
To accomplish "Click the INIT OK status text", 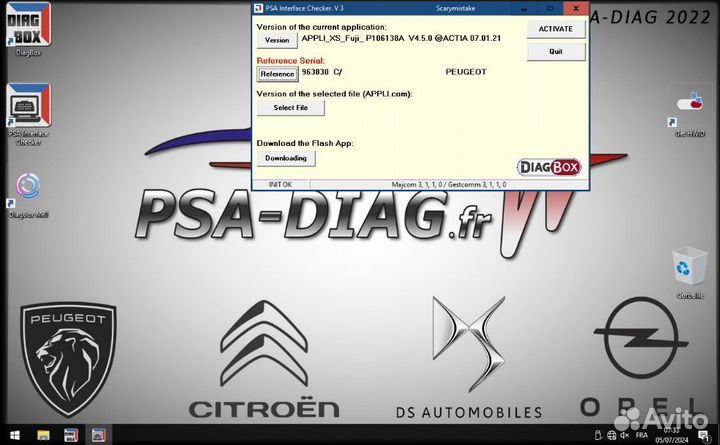I will (x=280, y=185).
